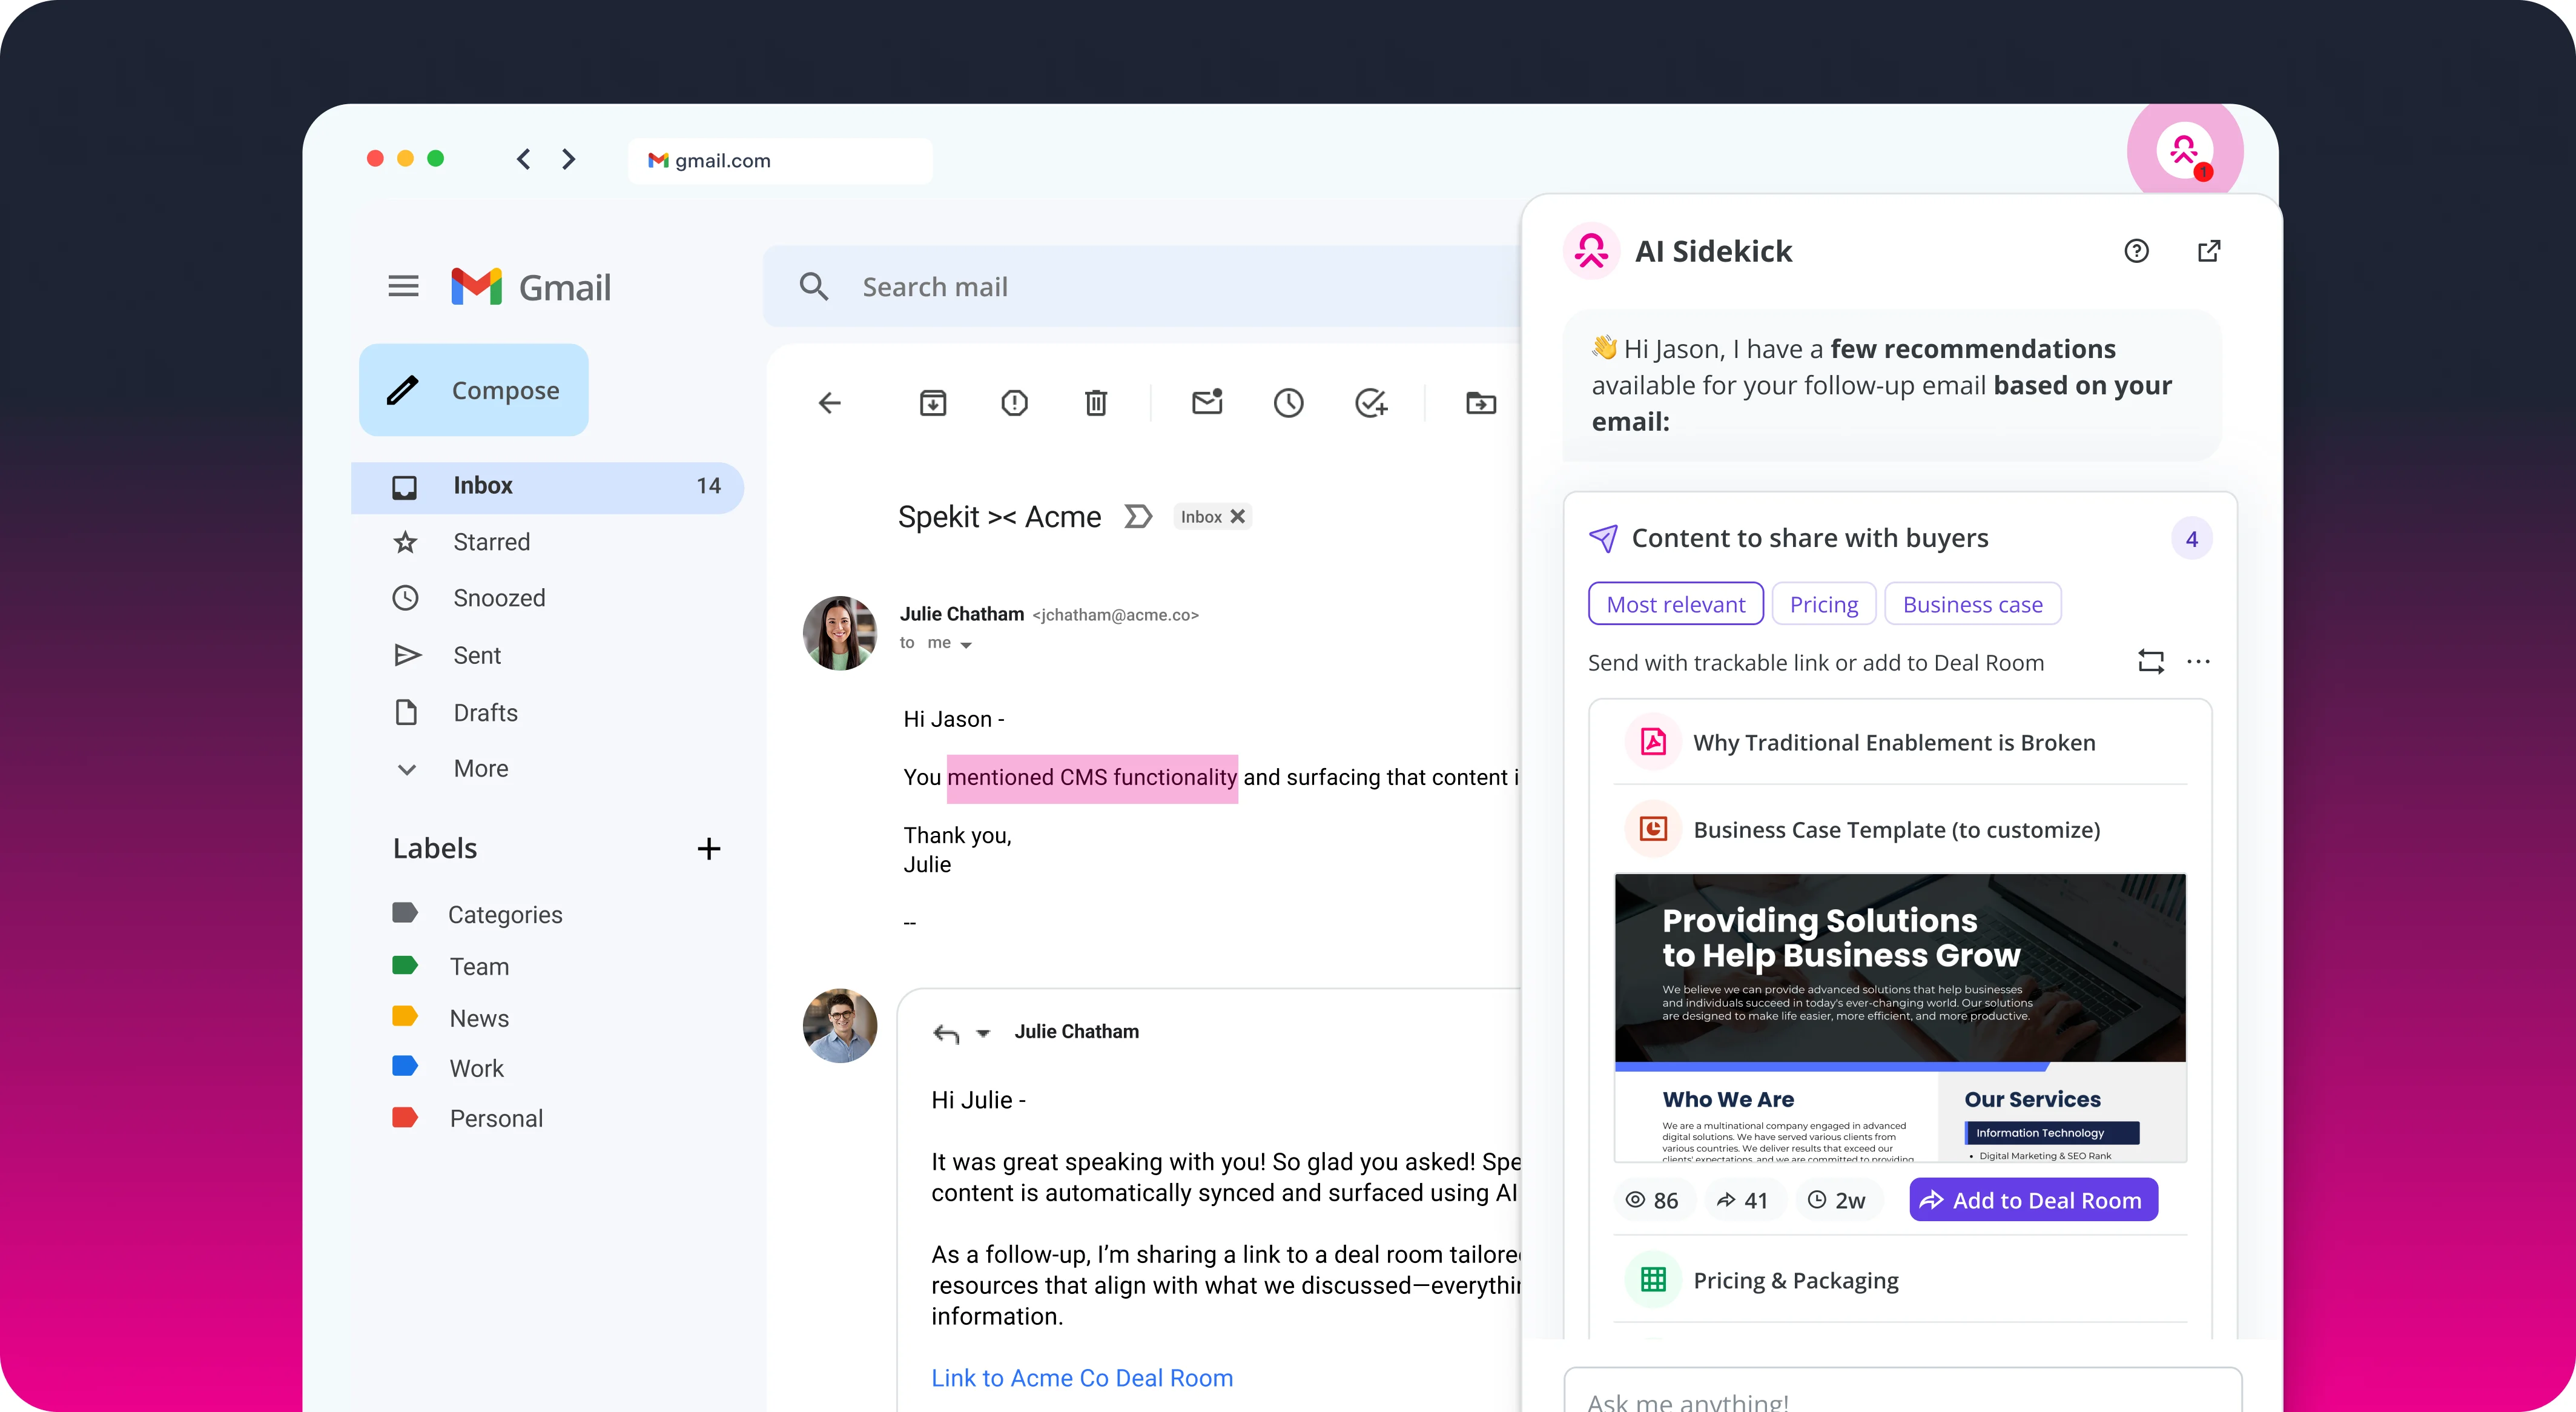Click the gmail.com address bar
2576x1412 pixels.
780,161
